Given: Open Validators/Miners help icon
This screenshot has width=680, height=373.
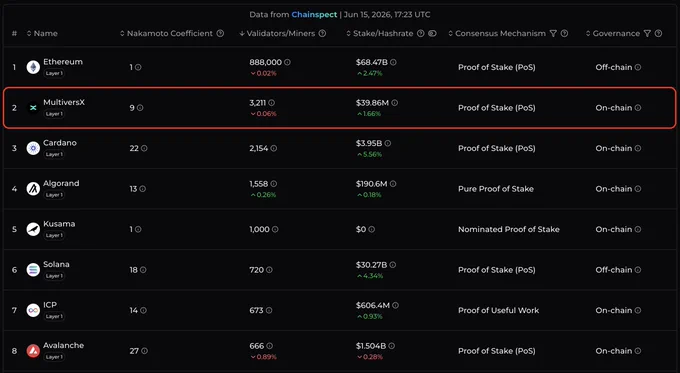Looking at the screenshot, I should [322, 33].
